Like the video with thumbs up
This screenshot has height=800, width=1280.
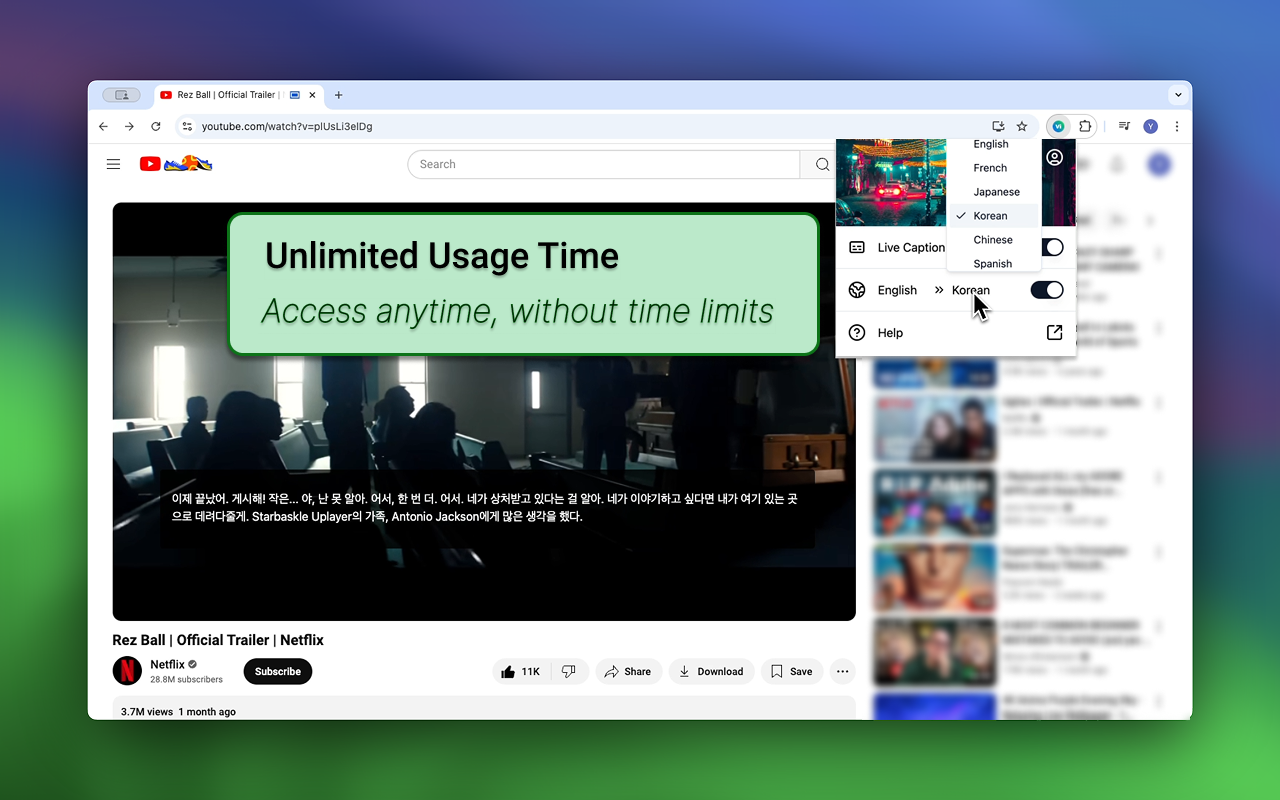pos(521,672)
